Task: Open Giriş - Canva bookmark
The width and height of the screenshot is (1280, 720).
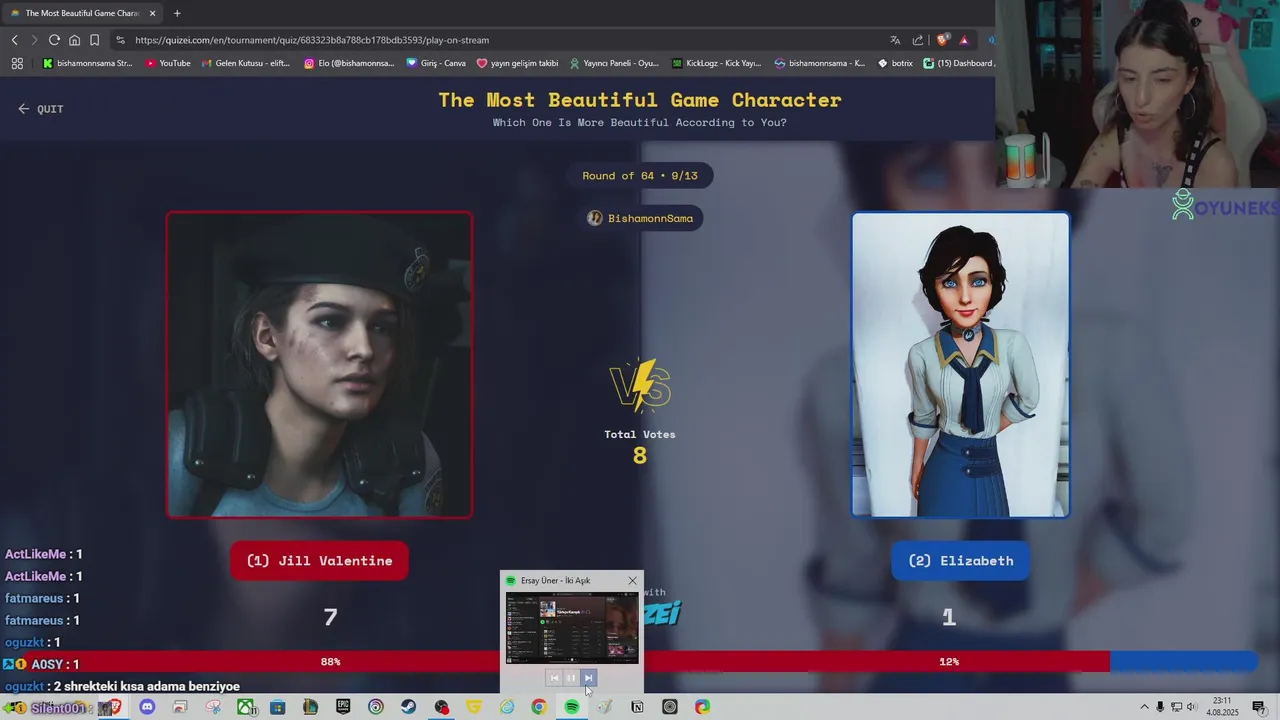Action: pos(436,63)
